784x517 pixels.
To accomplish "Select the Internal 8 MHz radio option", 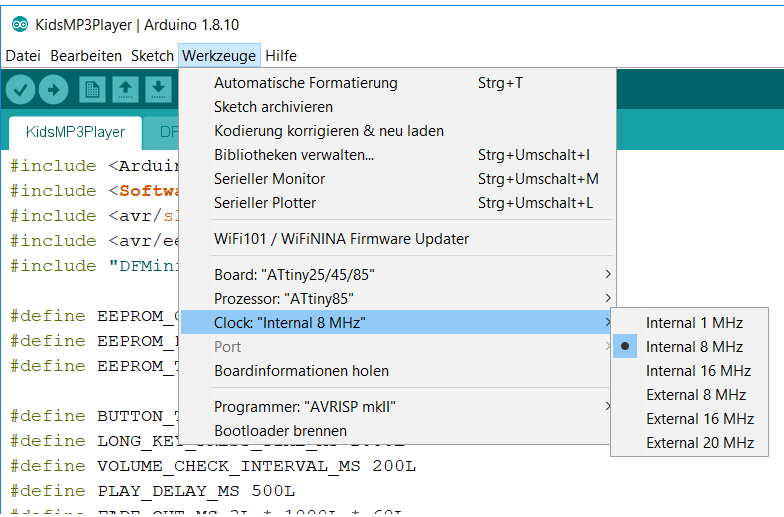I will [x=694, y=347].
